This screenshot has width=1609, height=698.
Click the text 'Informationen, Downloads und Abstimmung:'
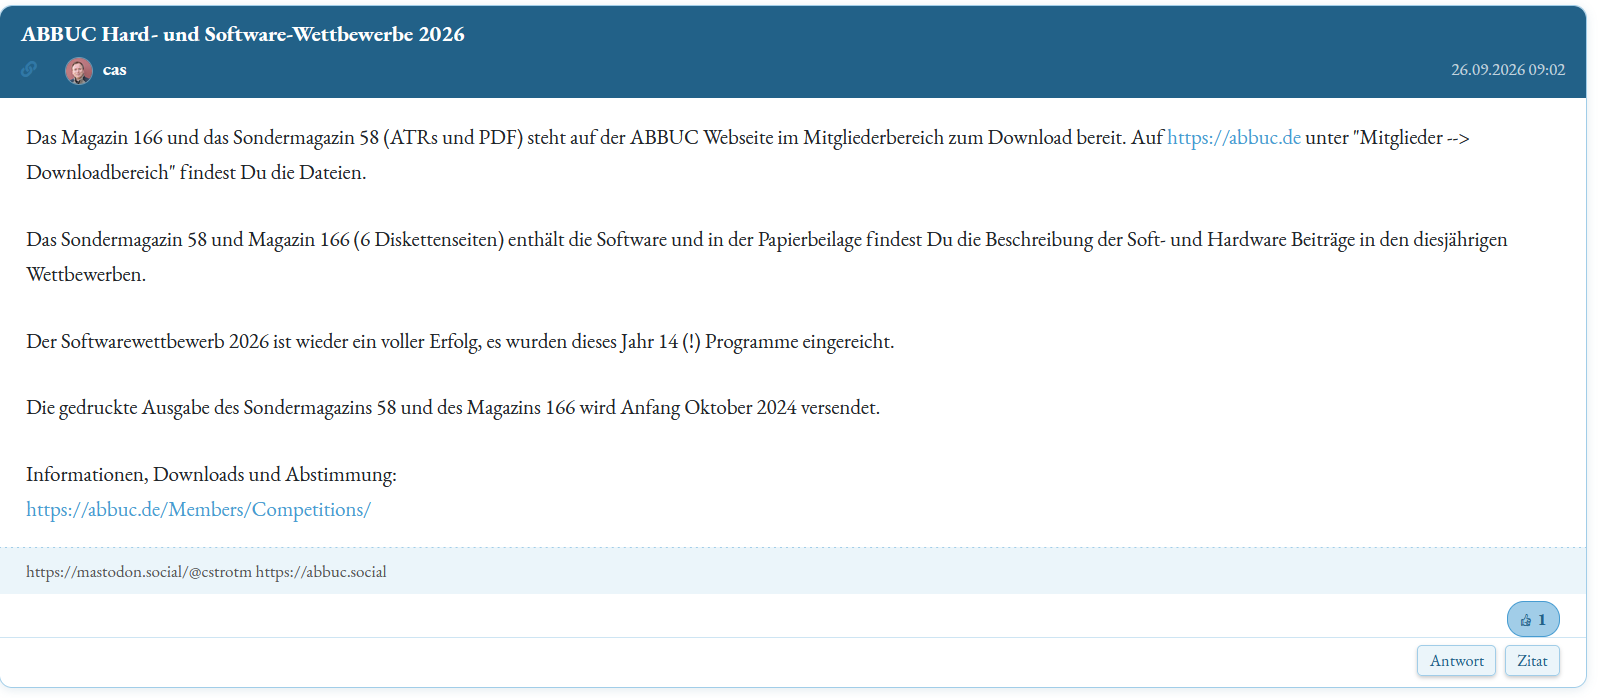(x=211, y=475)
